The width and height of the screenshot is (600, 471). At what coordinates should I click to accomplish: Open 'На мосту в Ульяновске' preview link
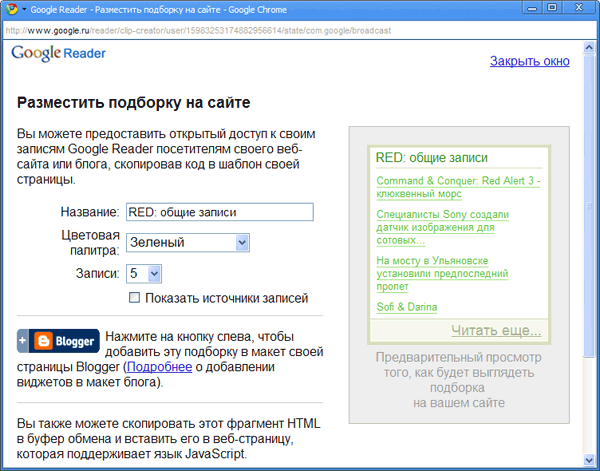point(442,273)
